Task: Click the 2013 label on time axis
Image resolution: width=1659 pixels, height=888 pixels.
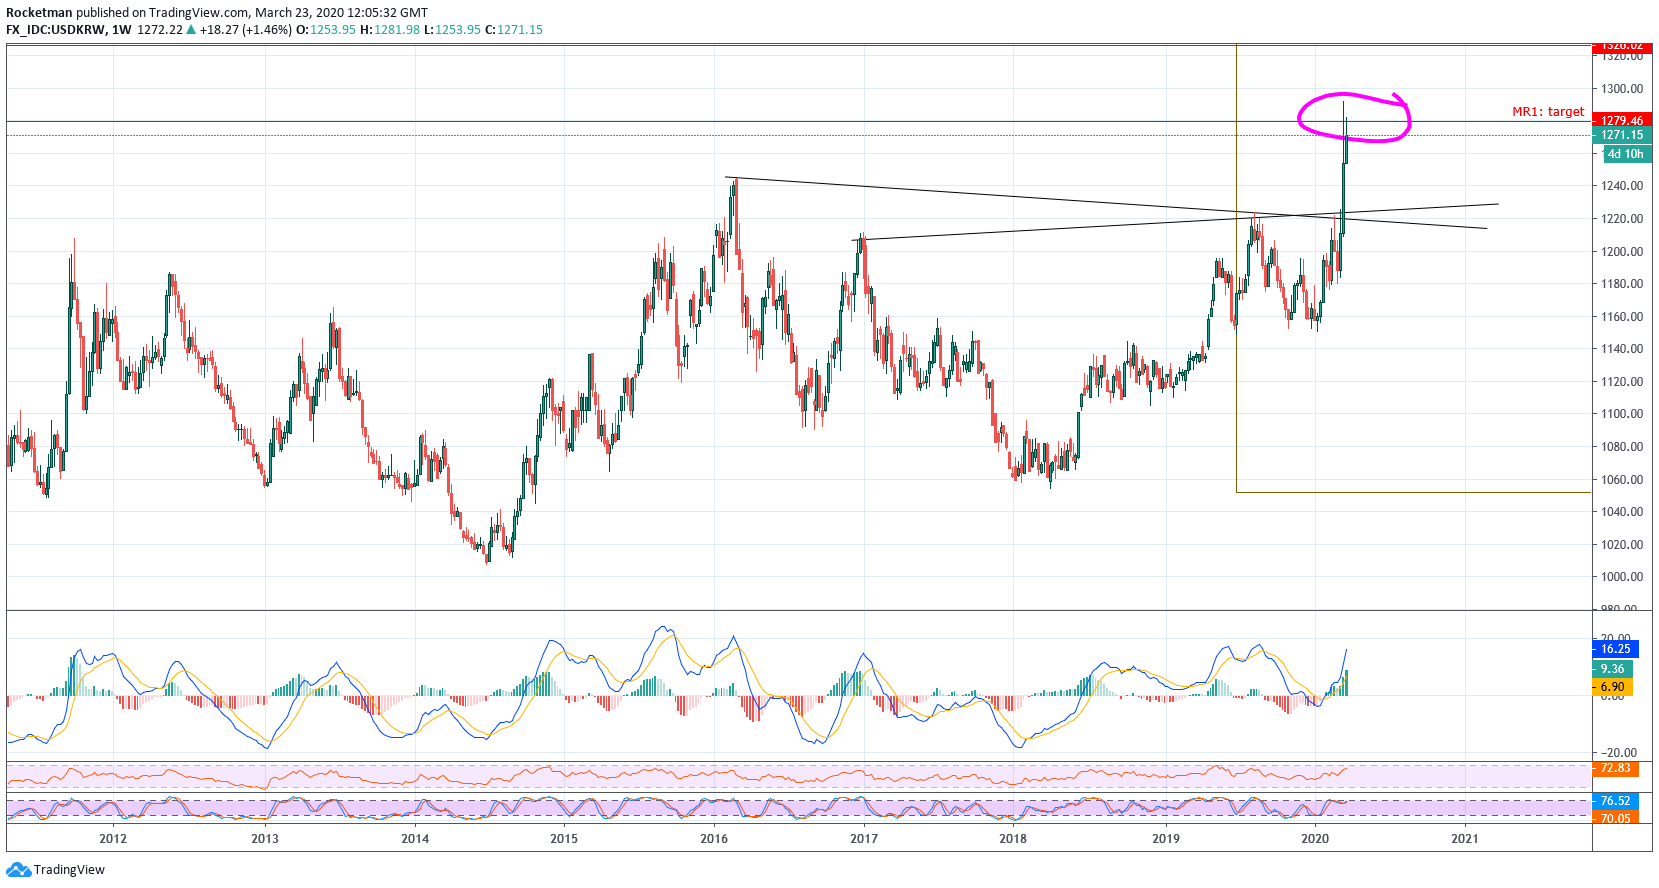Action: pos(265,839)
